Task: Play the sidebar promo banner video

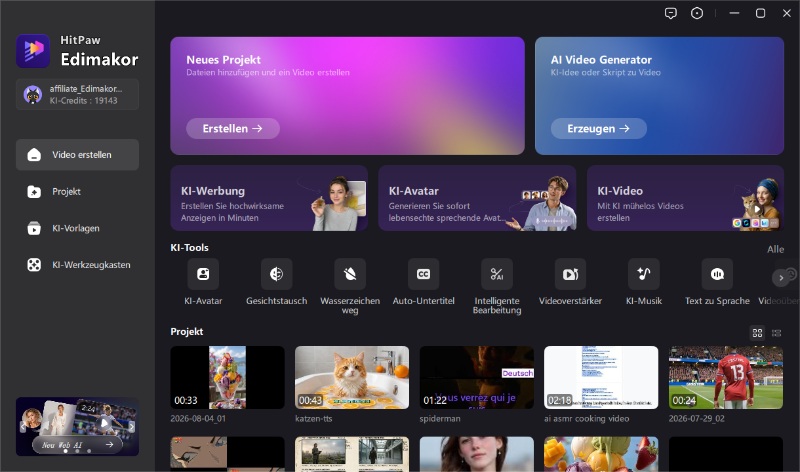Action: (104, 424)
